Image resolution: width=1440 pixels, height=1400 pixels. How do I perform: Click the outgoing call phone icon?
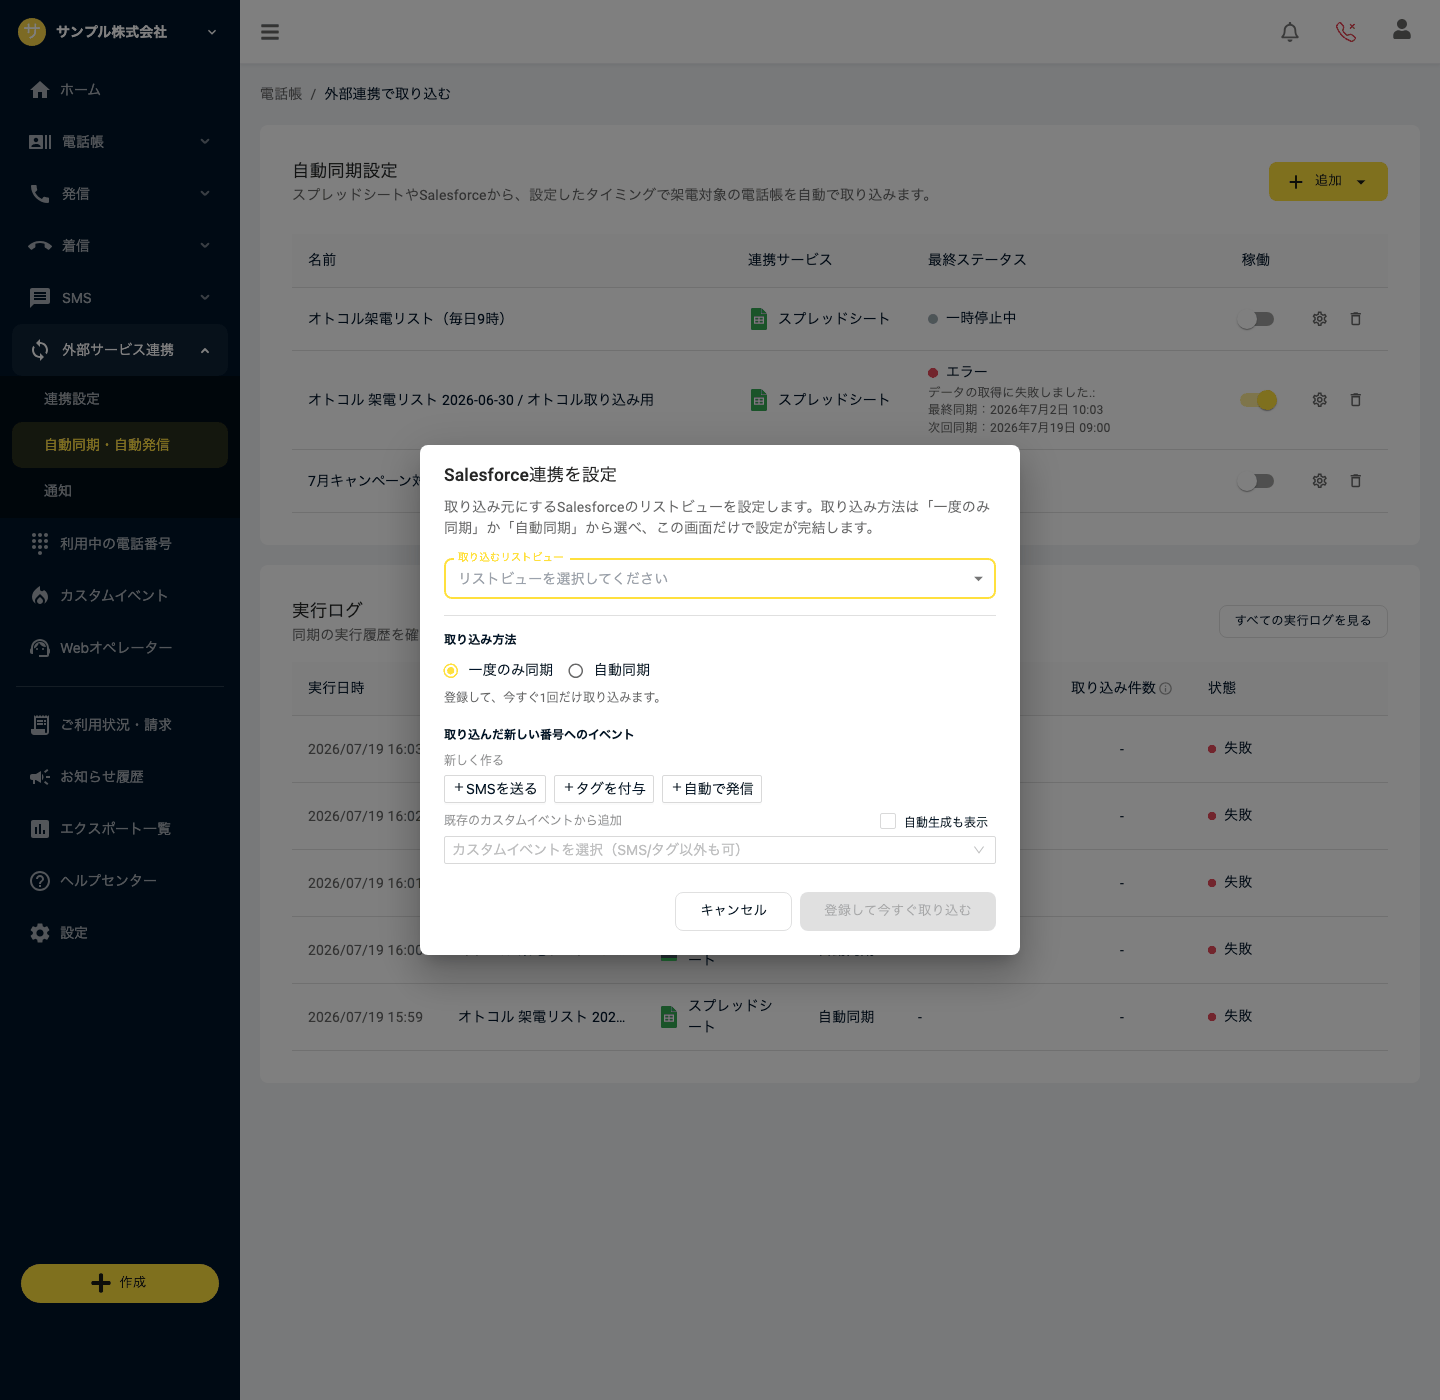pos(40,194)
